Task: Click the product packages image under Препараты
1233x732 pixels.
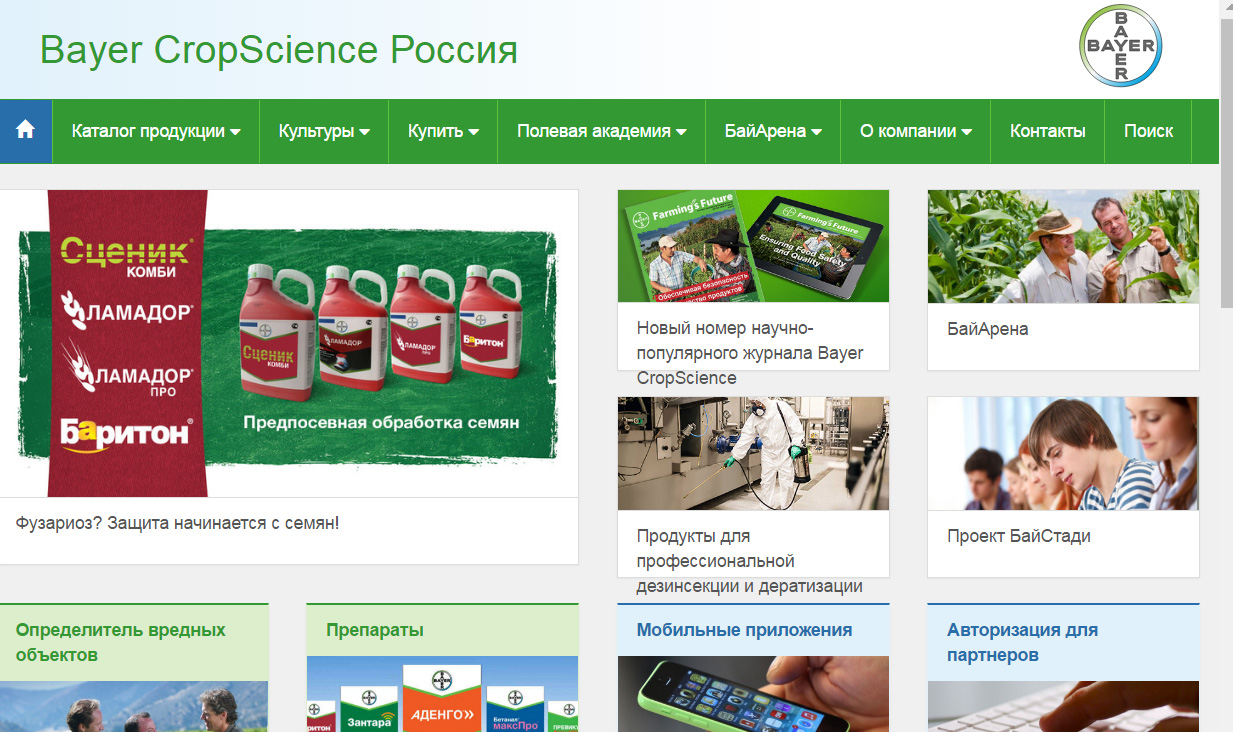Action: [x=442, y=694]
